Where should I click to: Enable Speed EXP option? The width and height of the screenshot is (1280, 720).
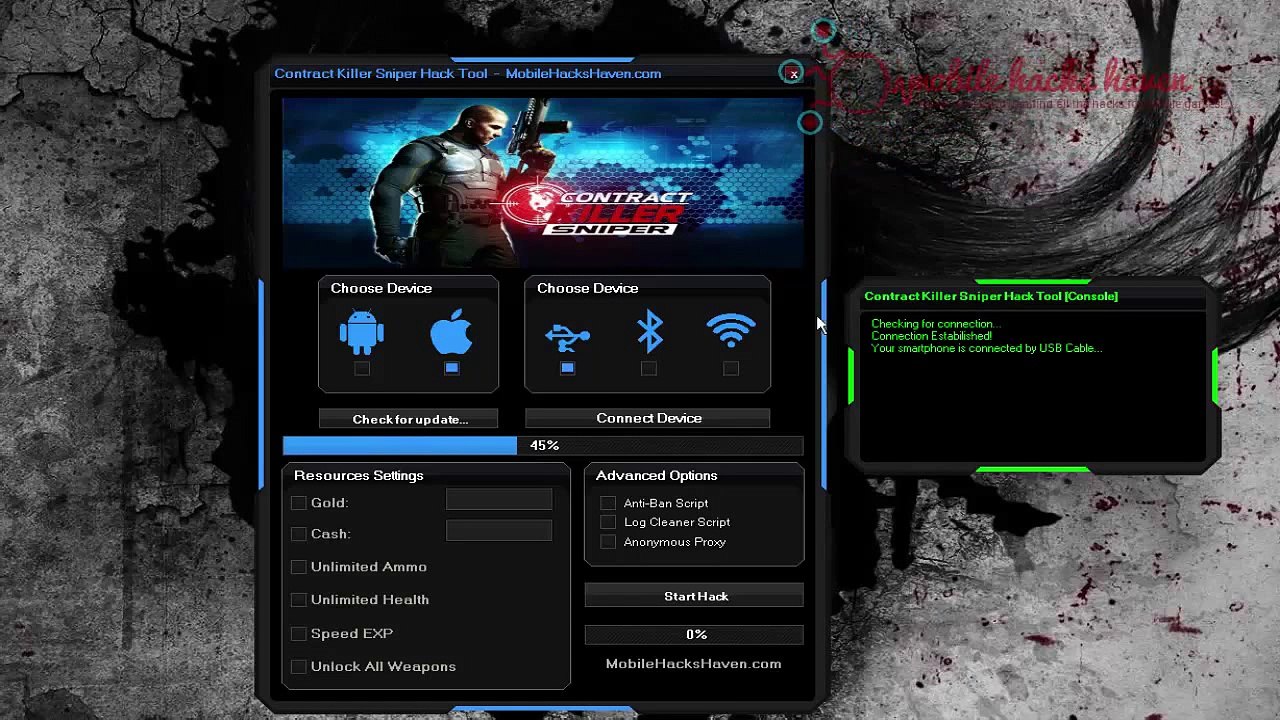point(299,634)
